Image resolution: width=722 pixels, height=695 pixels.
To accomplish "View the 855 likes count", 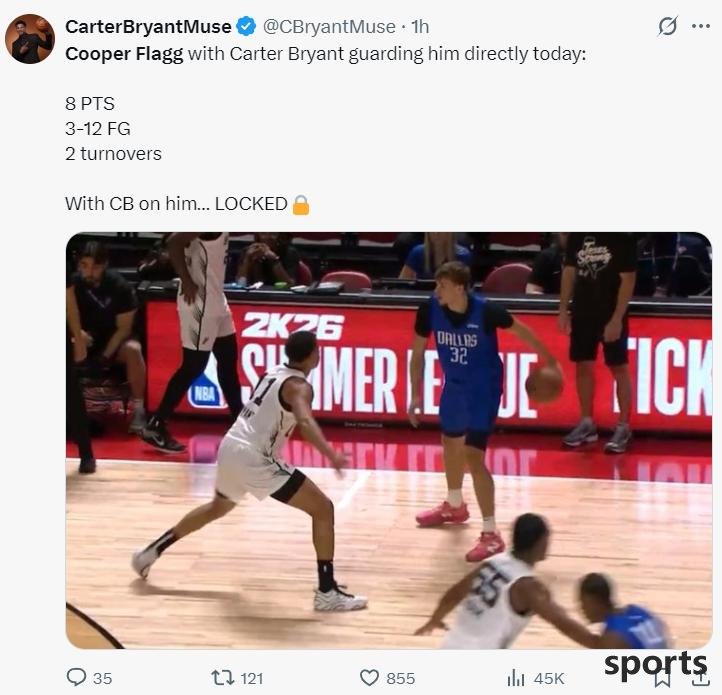I will 401,678.
